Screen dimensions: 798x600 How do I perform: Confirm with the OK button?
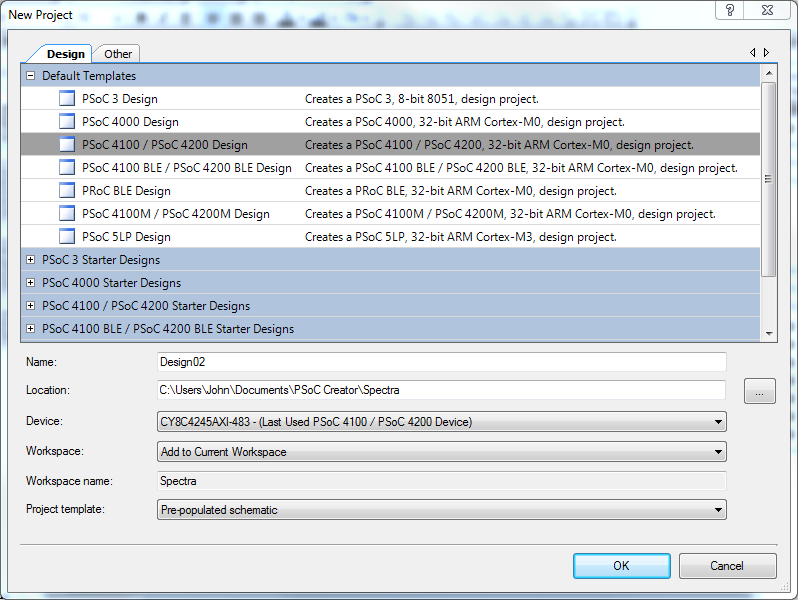pos(621,566)
